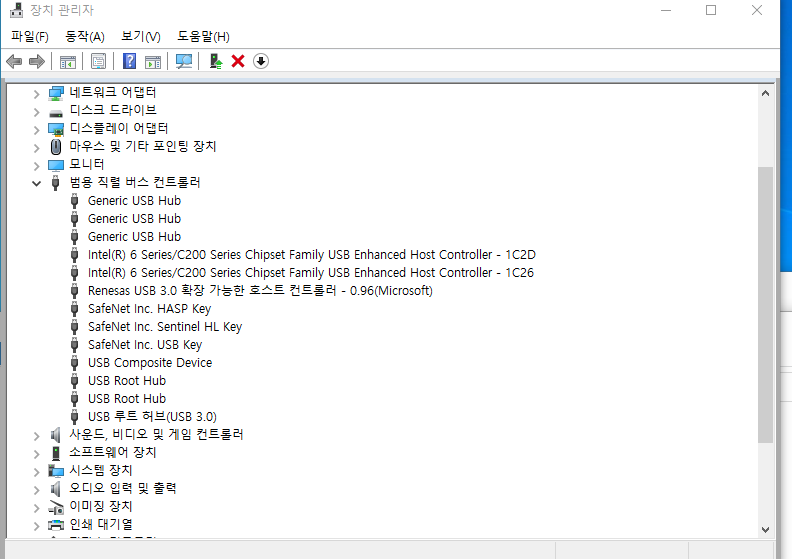Open the 보기(V) menu
Viewport: 792px width, 559px height.
coord(141,36)
